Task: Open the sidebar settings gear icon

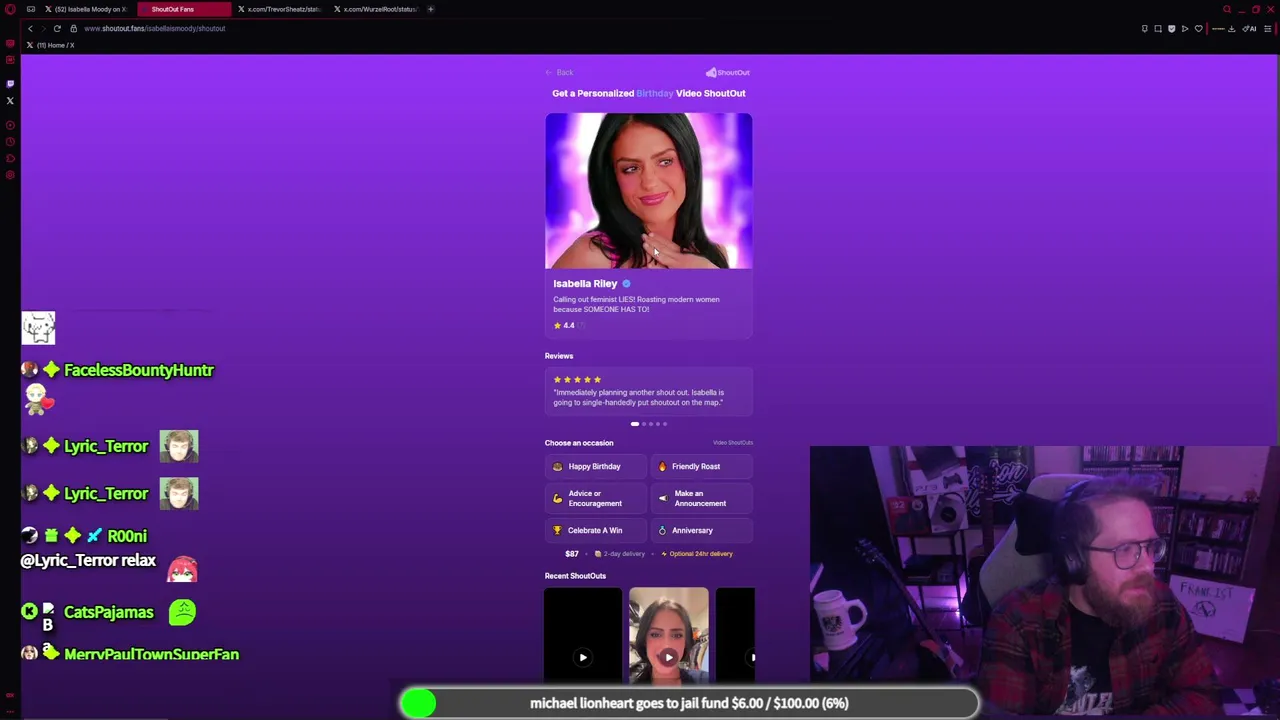Action: point(10,176)
